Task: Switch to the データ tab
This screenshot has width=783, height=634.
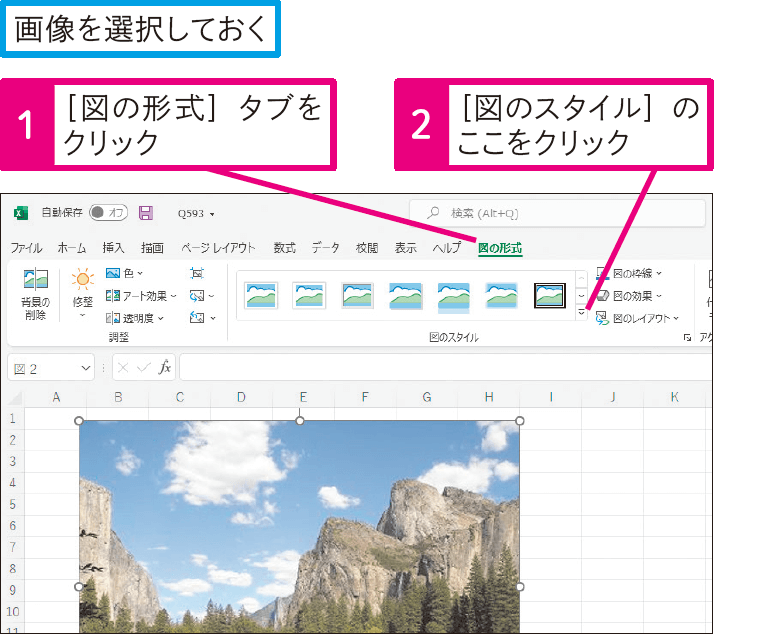Action: (x=326, y=248)
